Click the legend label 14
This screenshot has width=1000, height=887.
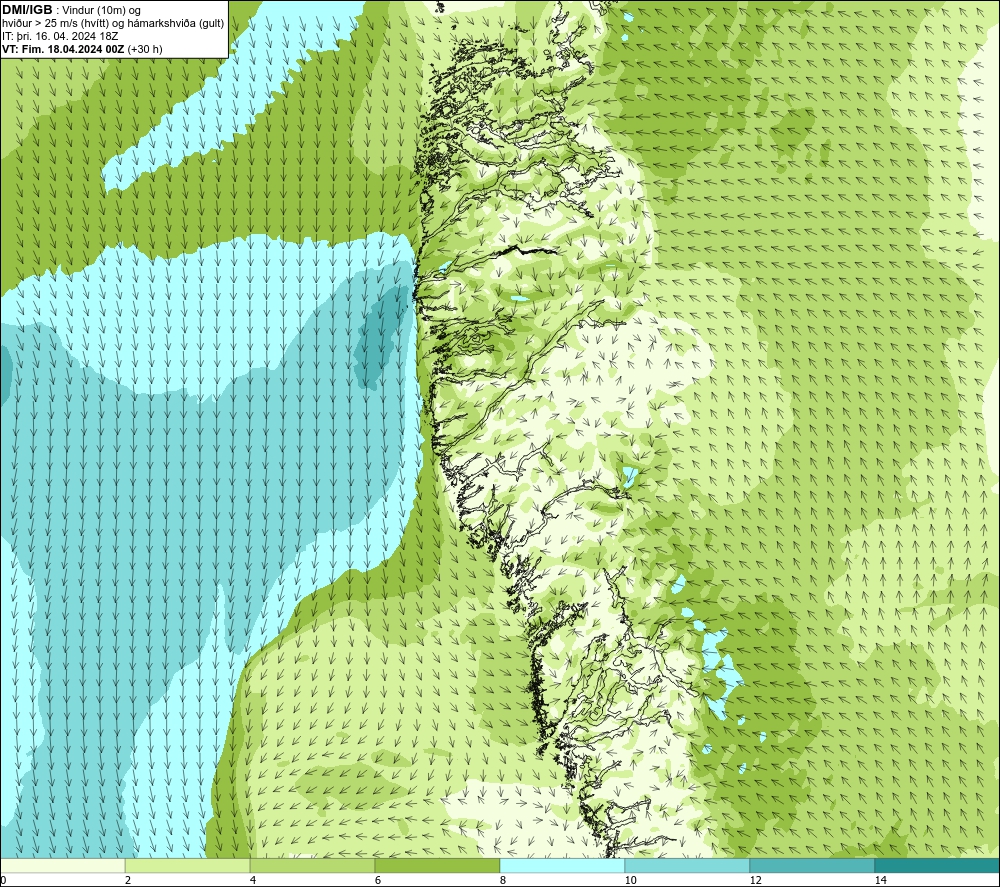tap(880, 881)
